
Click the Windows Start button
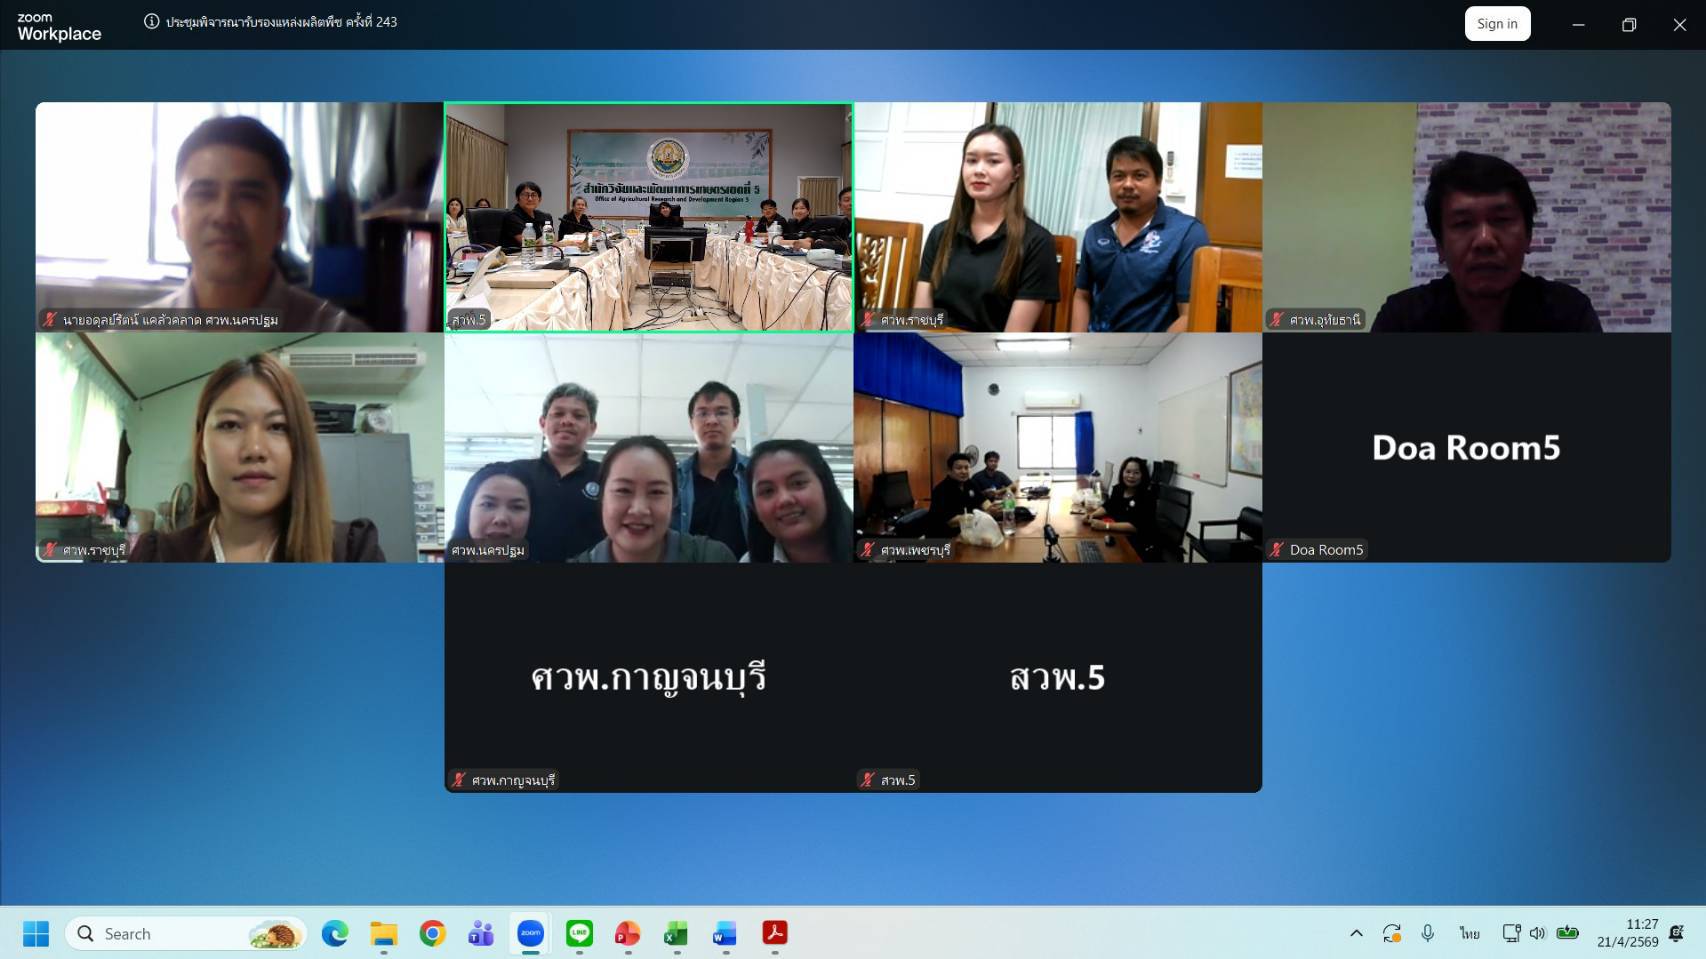point(36,933)
